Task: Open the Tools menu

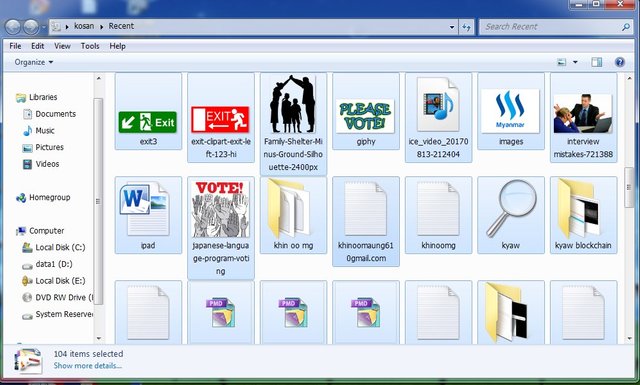Action: pyautogui.click(x=90, y=46)
